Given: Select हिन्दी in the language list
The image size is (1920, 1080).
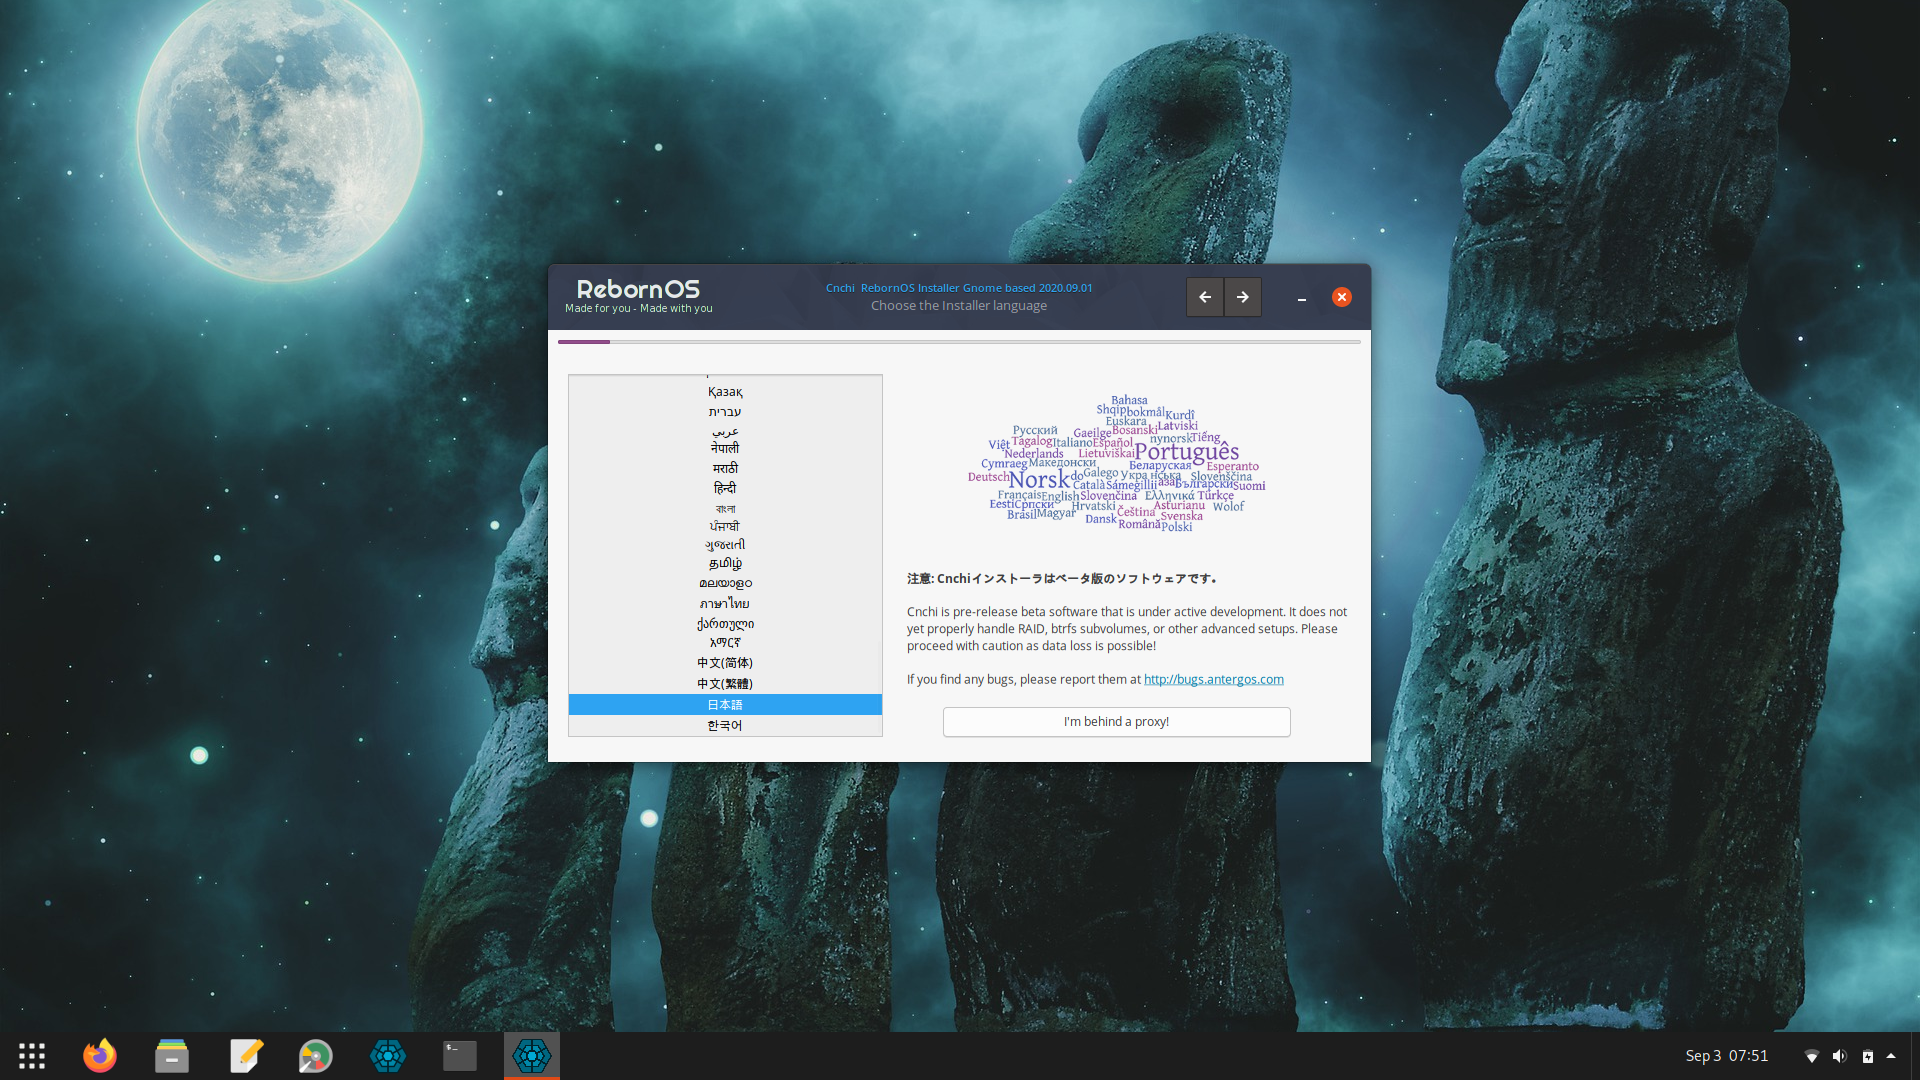Looking at the screenshot, I should pyautogui.click(x=725, y=489).
